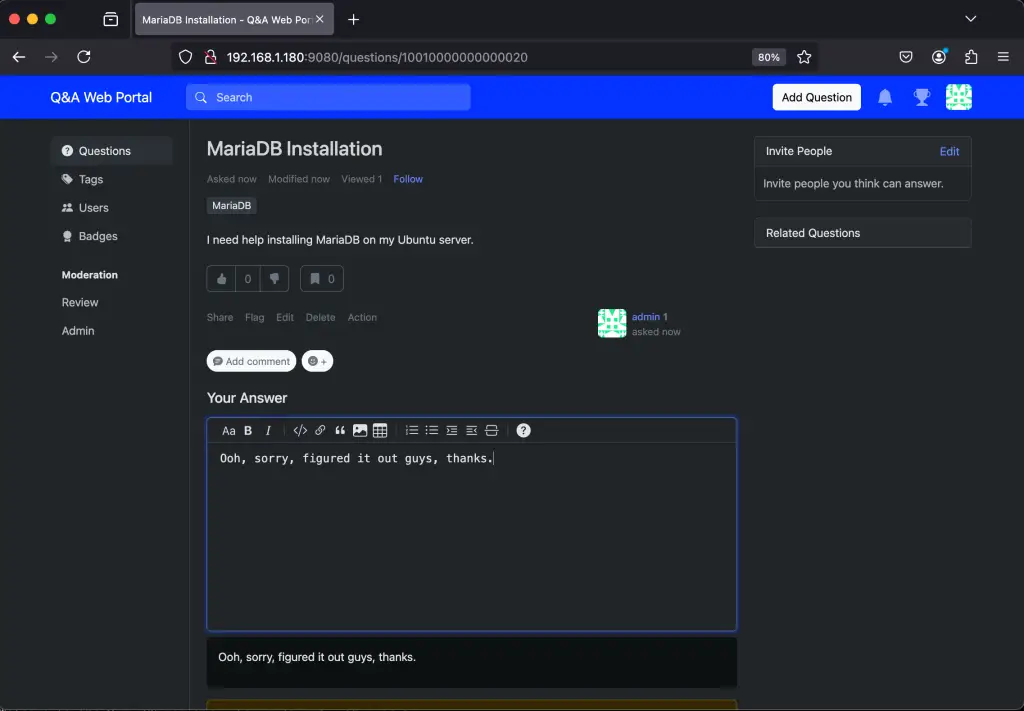The width and height of the screenshot is (1024, 711).
Task: Insert a hyperlink using the chain icon
Action: click(320, 430)
